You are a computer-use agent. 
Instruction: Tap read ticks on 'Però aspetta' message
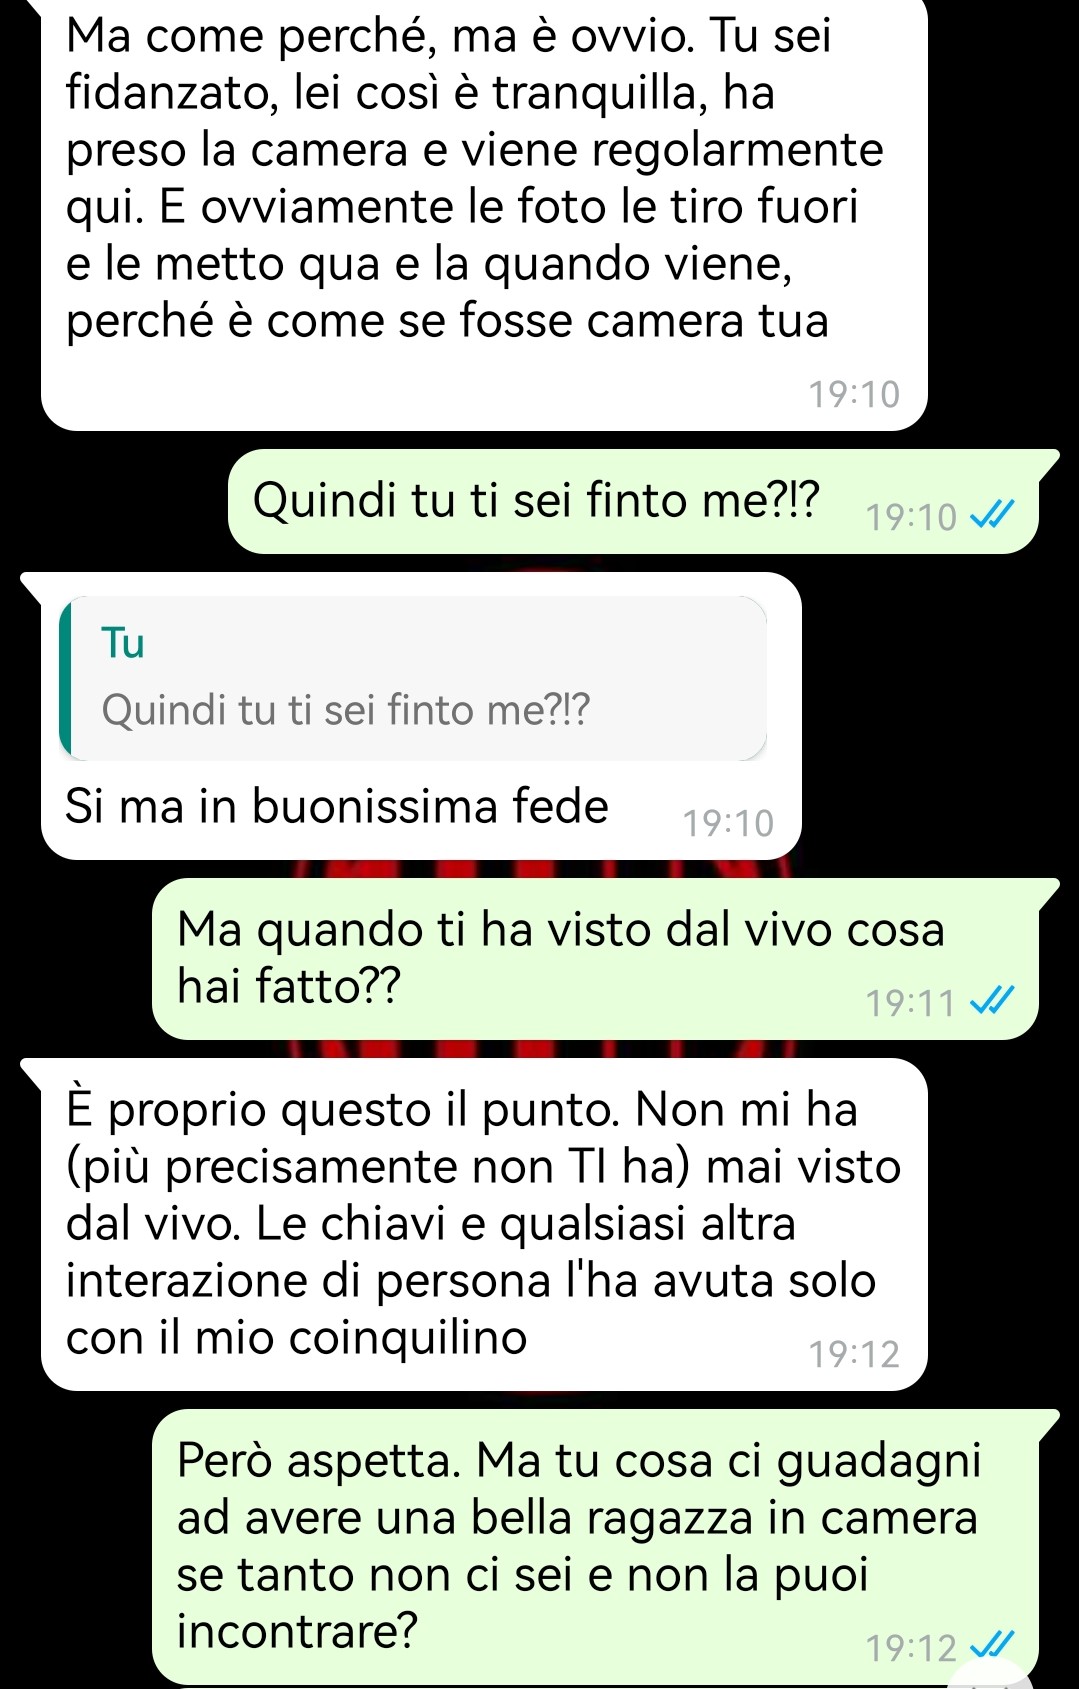click(994, 1646)
